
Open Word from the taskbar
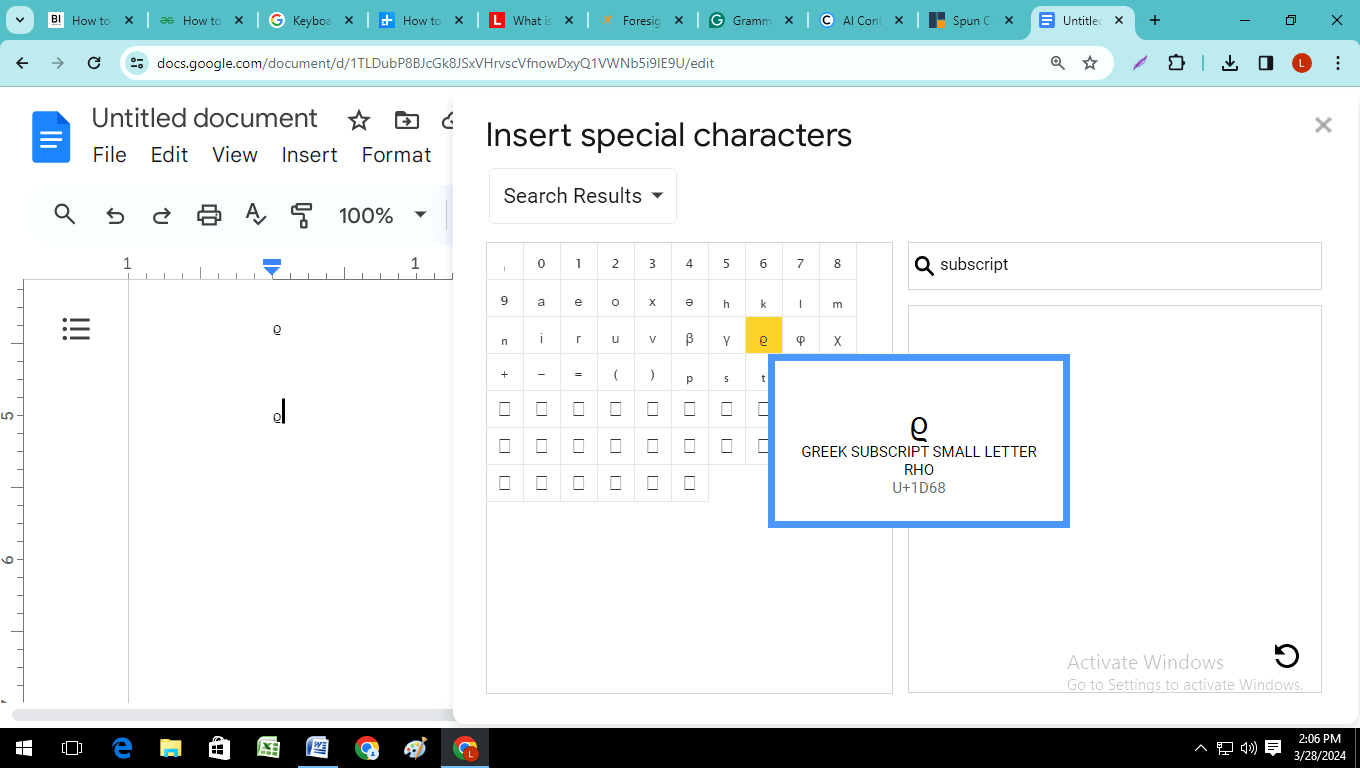318,747
